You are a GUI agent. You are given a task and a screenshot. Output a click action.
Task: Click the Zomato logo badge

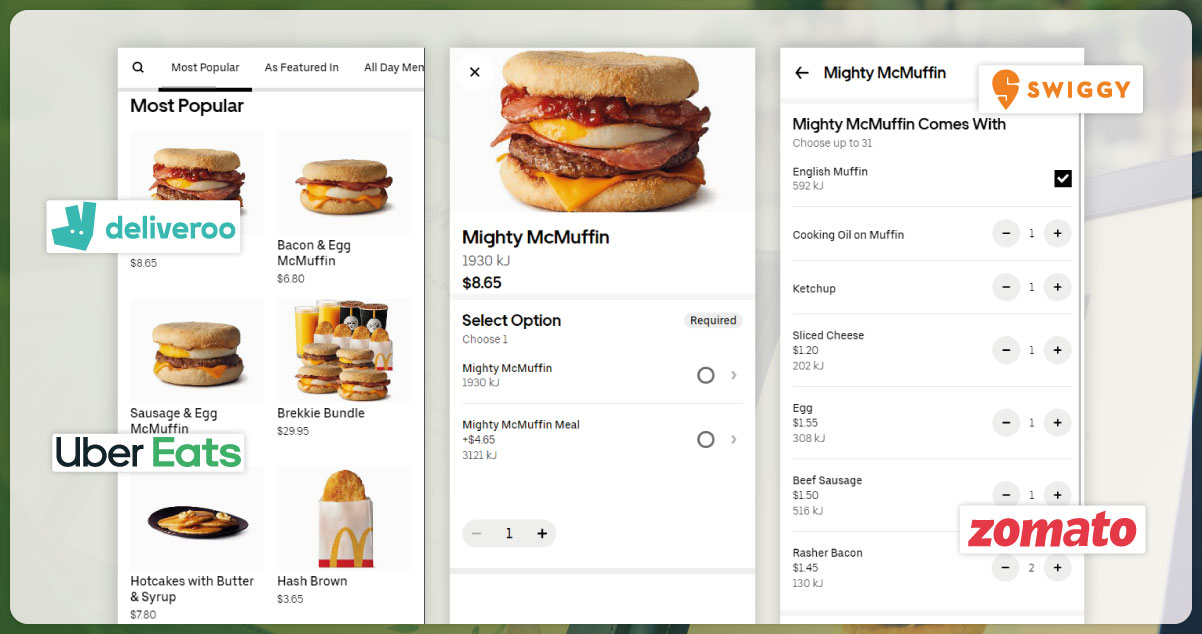coord(1052,529)
